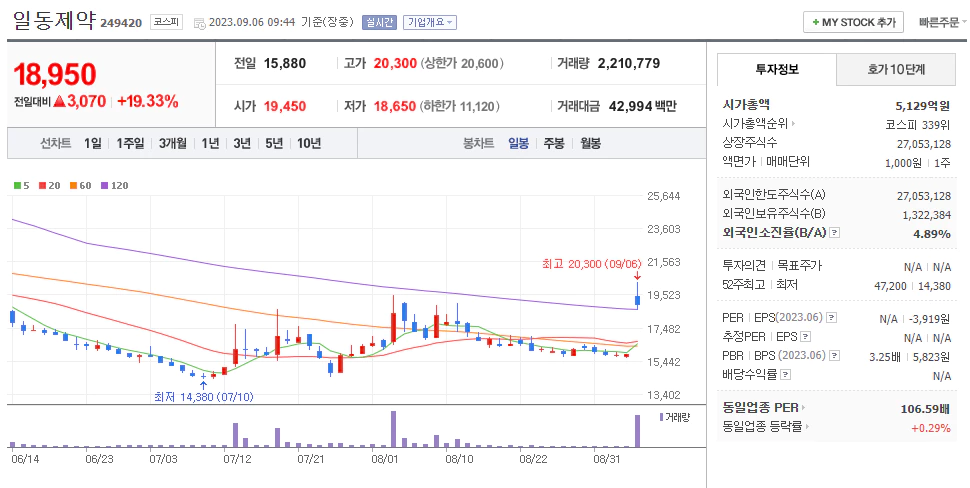Image resolution: width=970 pixels, height=488 pixels.
Task: Click the 투자의견 label
Action: (744, 266)
